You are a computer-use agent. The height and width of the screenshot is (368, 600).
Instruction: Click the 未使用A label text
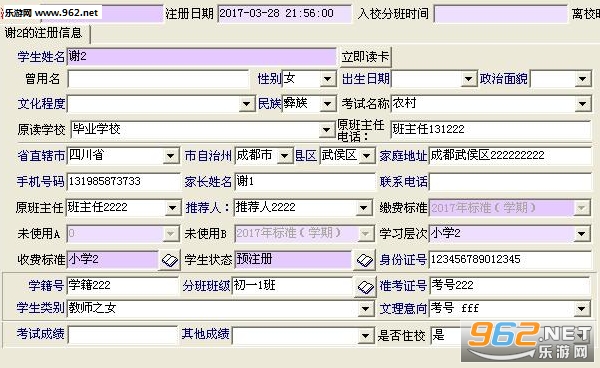tap(39, 234)
